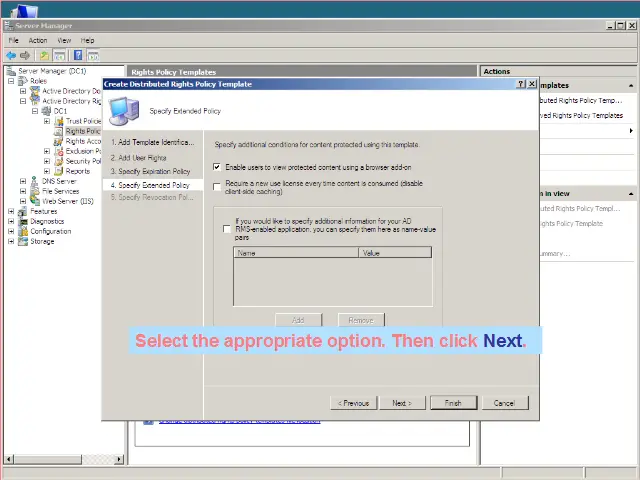The image size is (640, 480).
Task: Click the Rights Account Certificate Policies icon
Action: 59,141
